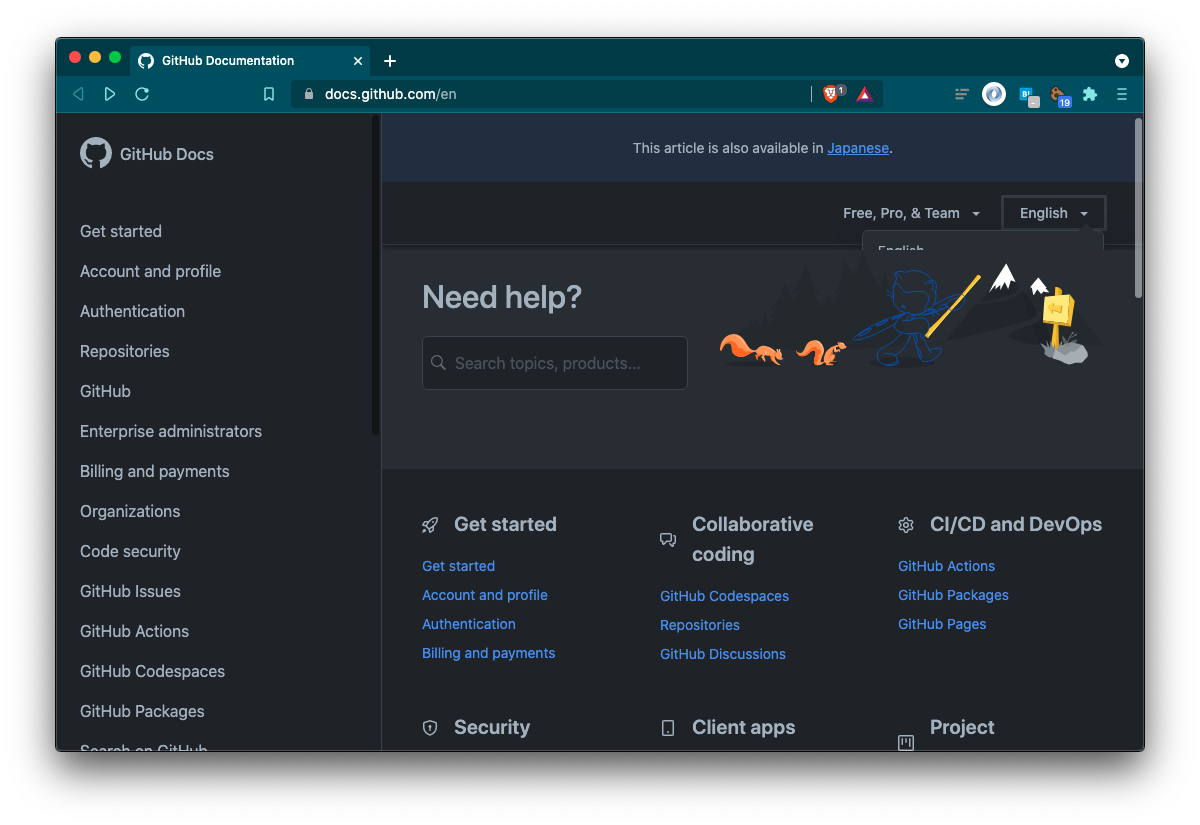
Task: Bookmark this page with the bookmark icon
Action: coord(269,94)
